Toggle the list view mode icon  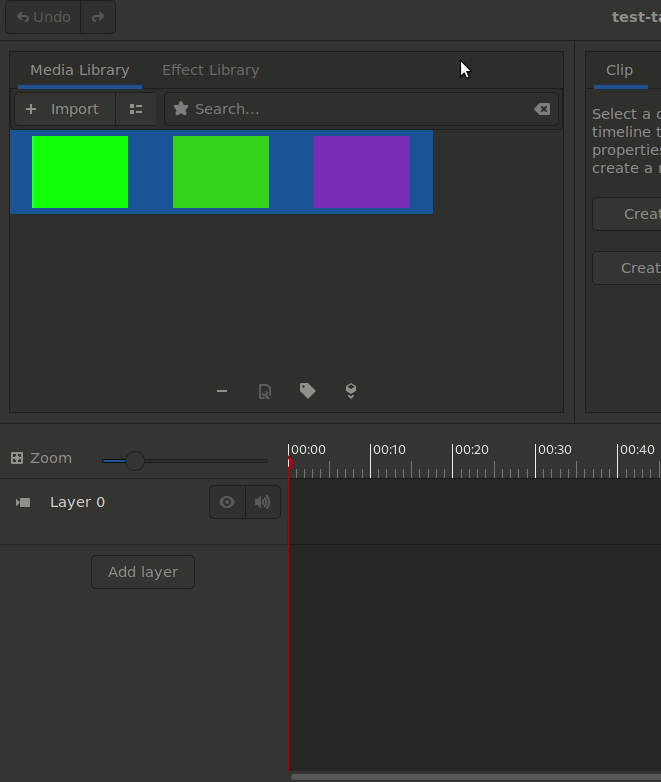point(136,109)
